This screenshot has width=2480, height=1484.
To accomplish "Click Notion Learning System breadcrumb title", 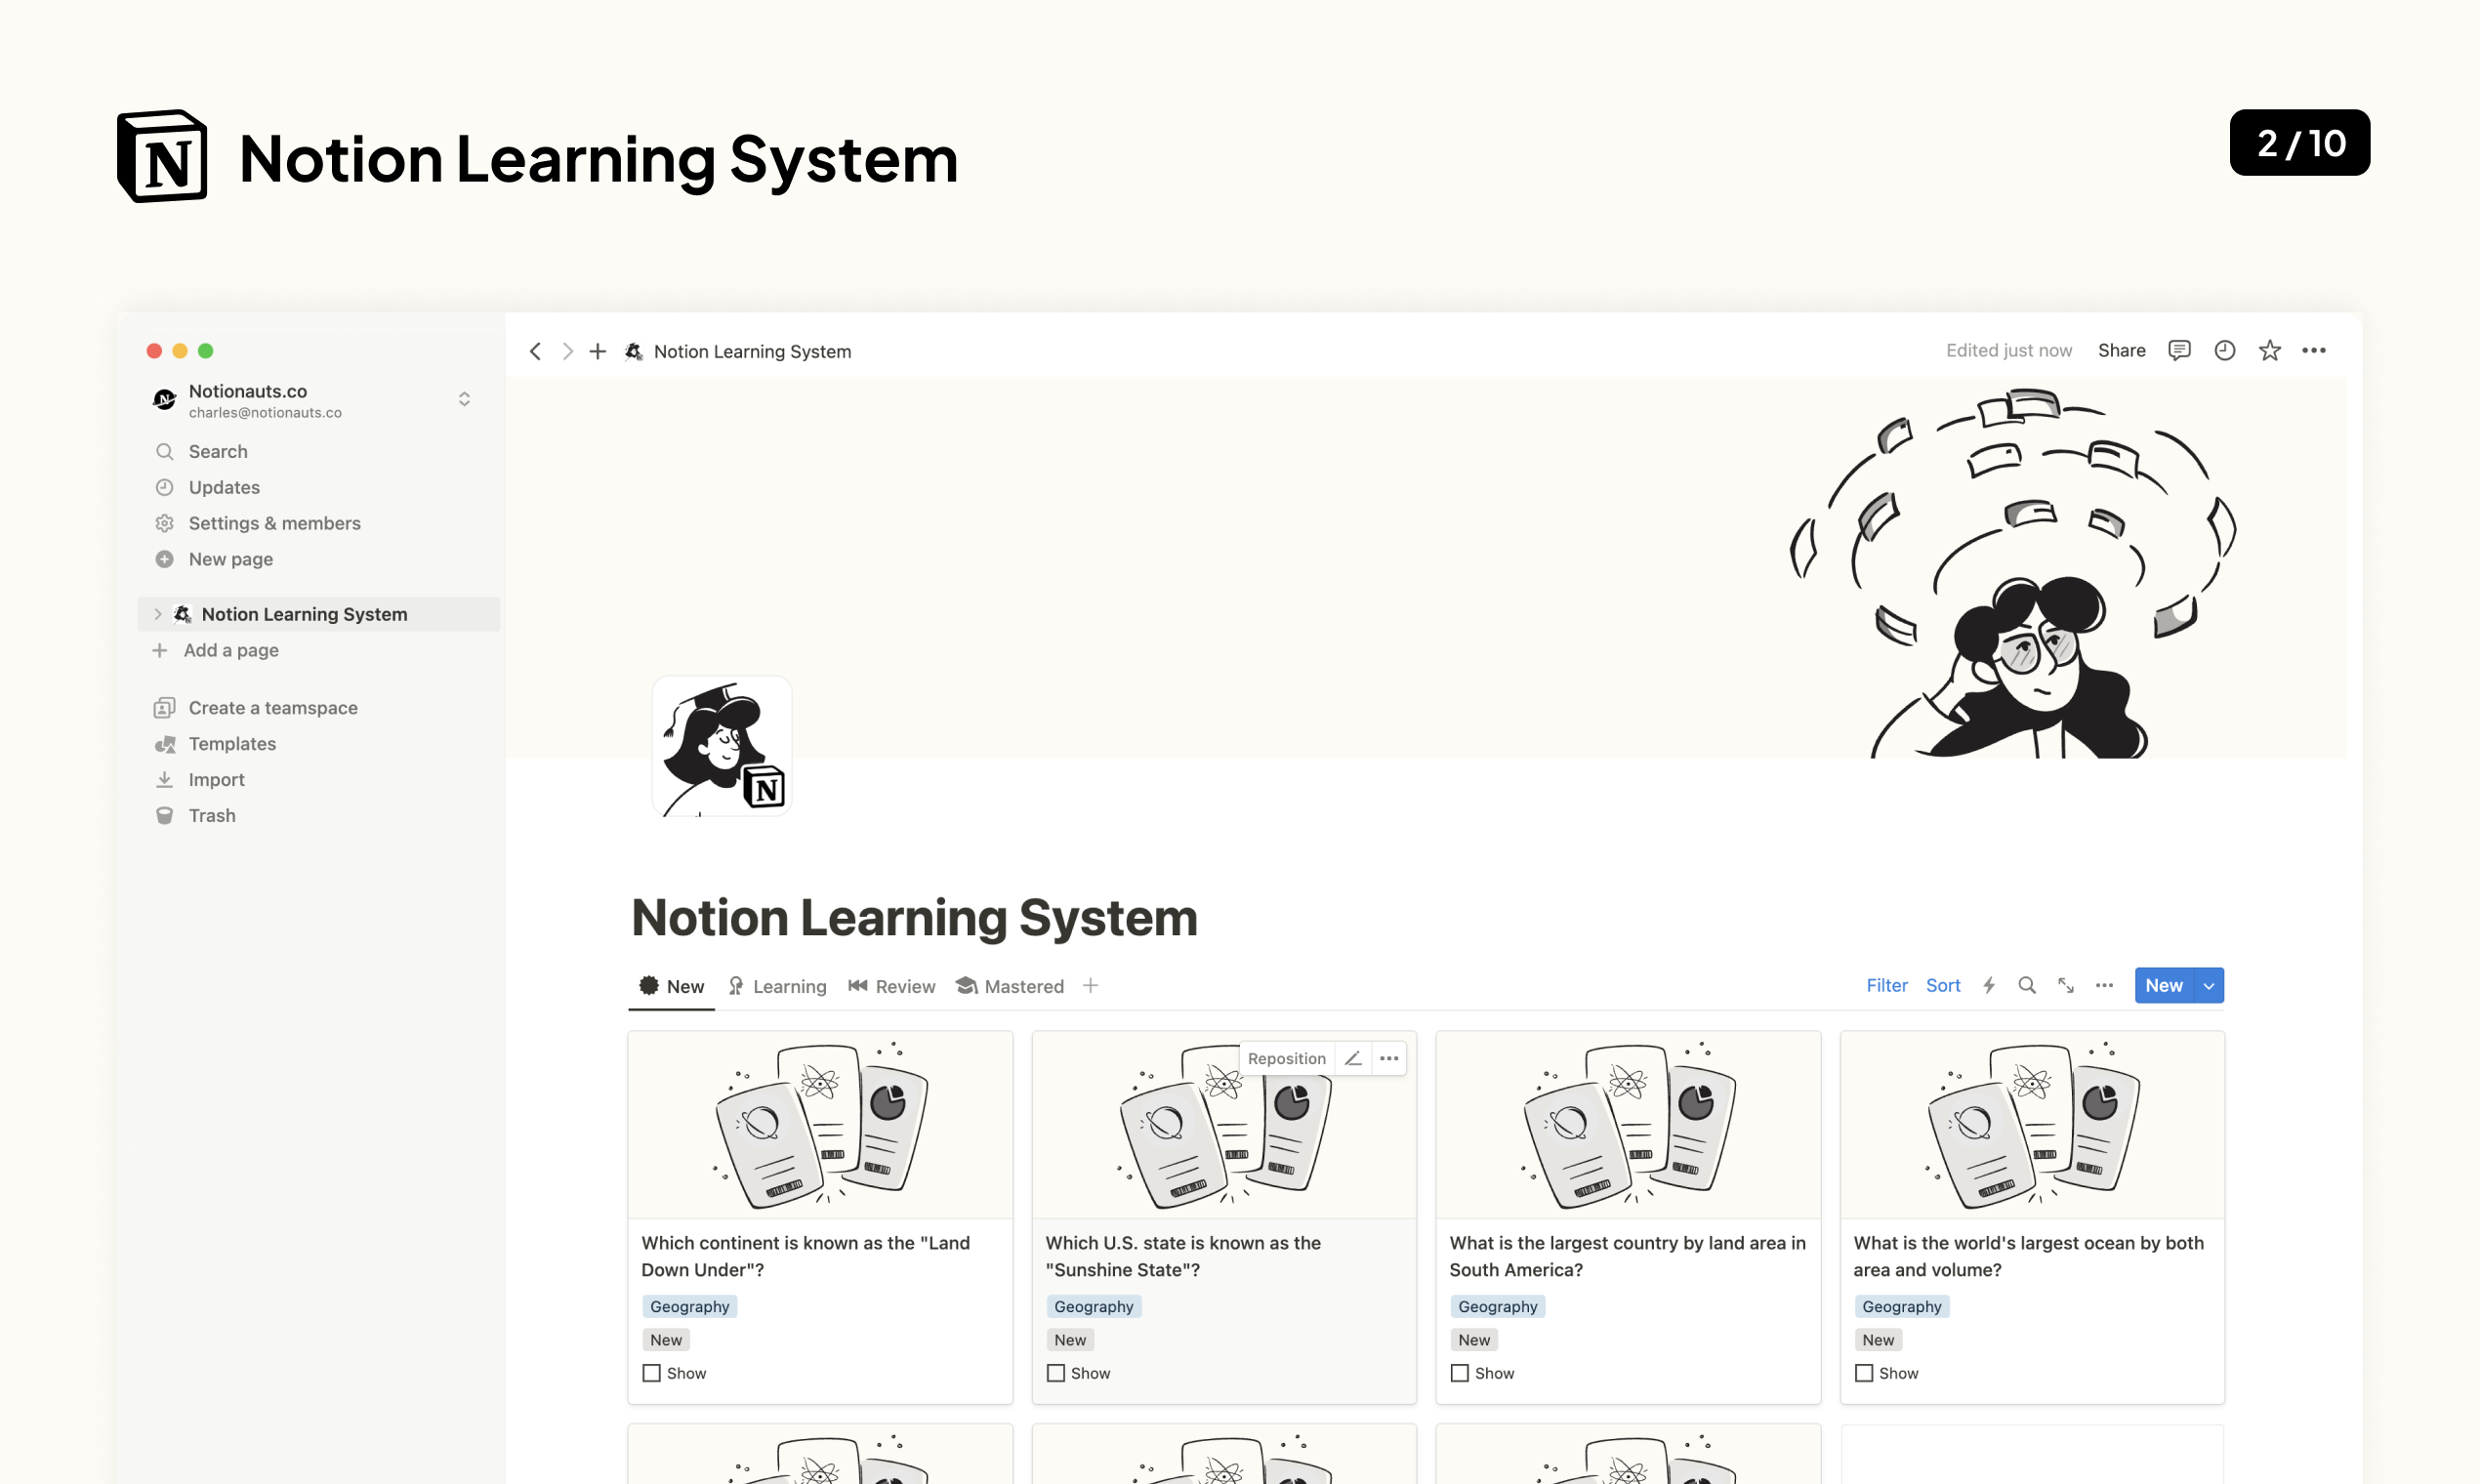I will point(752,351).
